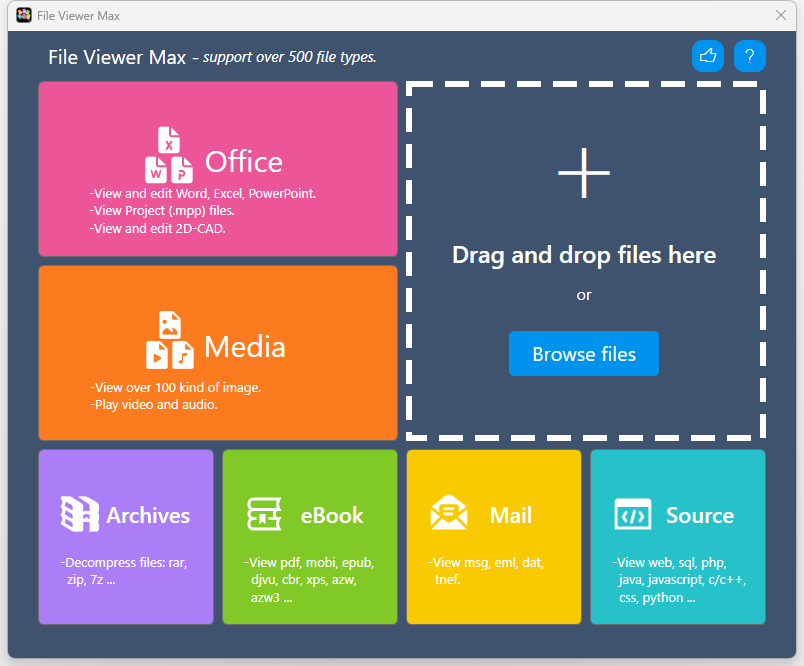Click the Archives zip folder icon
This screenshot has width=804, height=666.
(x=79, y=514)
